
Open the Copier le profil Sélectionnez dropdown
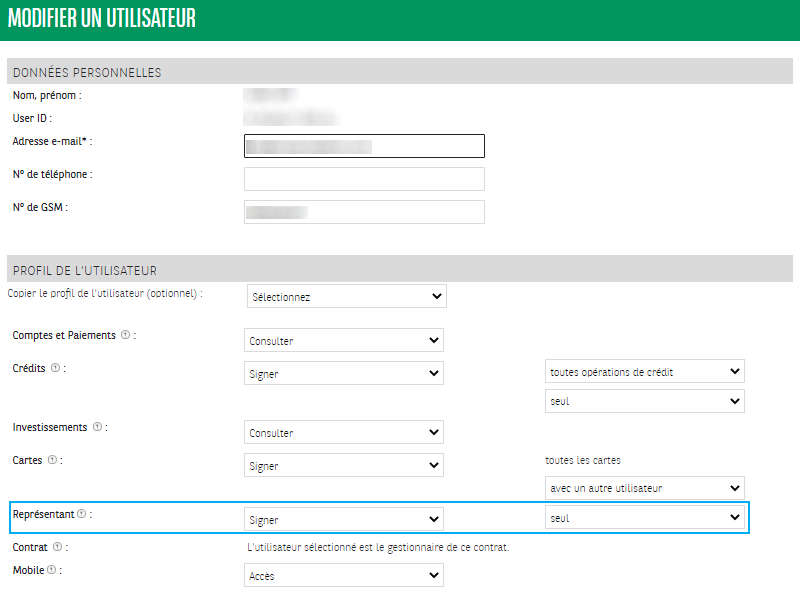(x=346, y=297)
